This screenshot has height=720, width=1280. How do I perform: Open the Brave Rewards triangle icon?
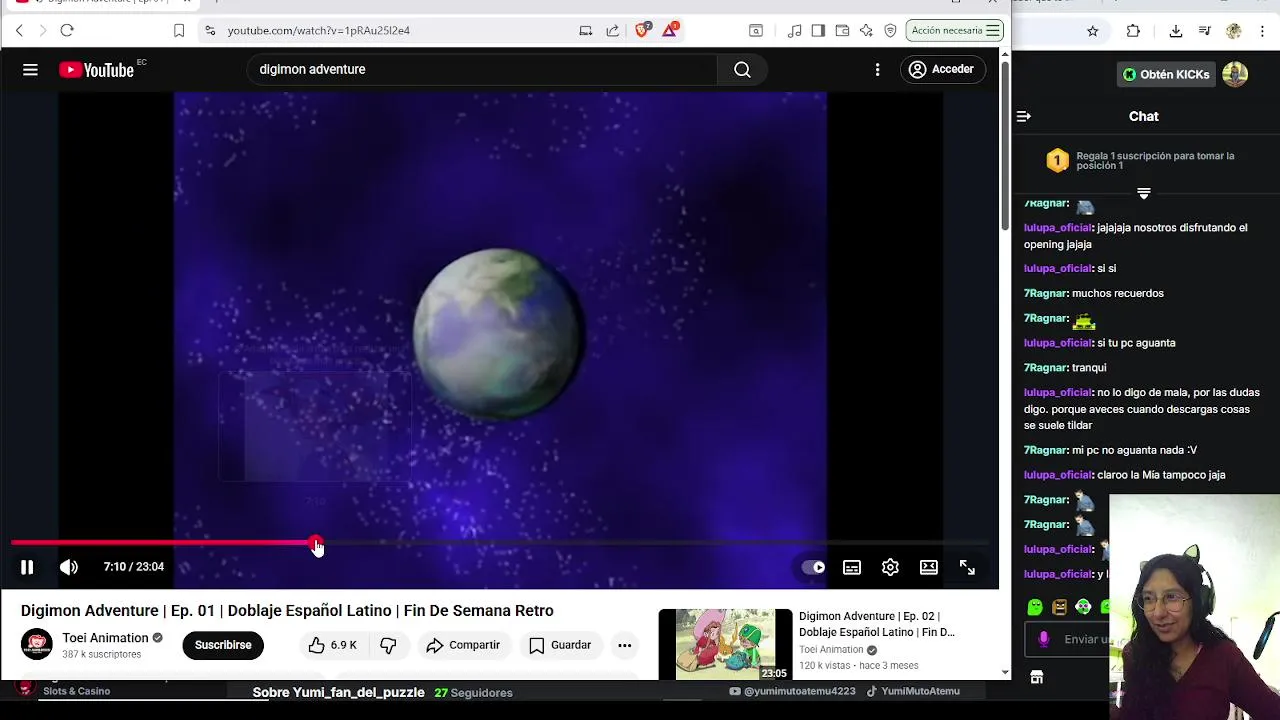coord(670,30)
